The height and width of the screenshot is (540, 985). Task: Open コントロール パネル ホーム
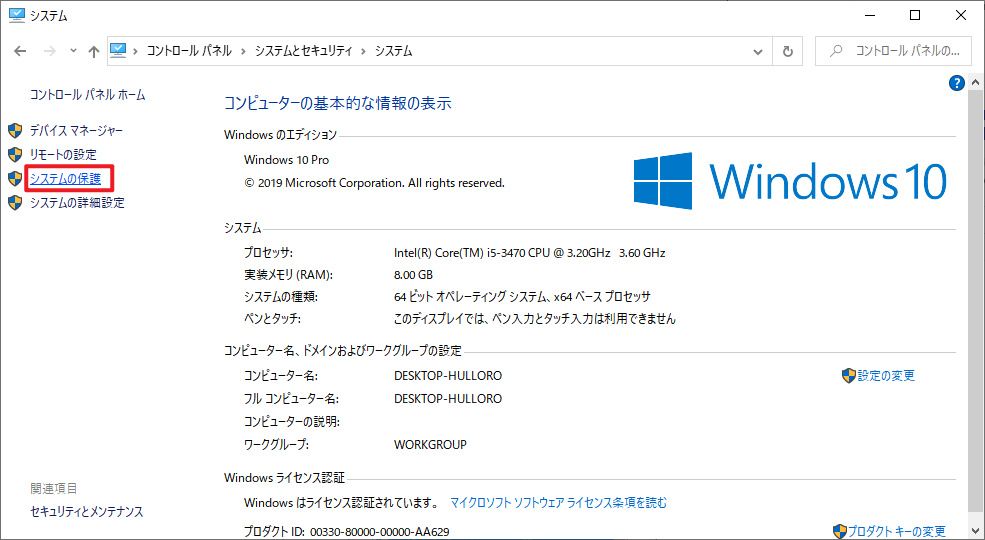click(x=87, y=95)
